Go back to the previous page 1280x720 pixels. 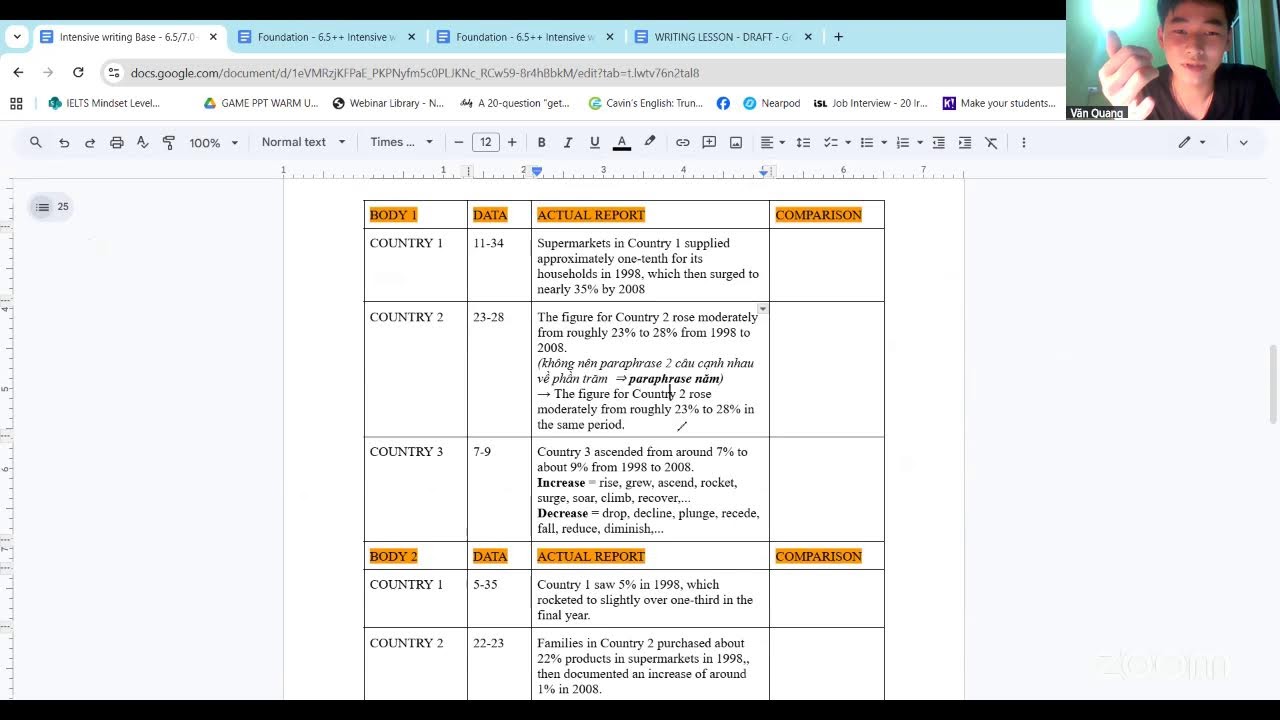18,73
